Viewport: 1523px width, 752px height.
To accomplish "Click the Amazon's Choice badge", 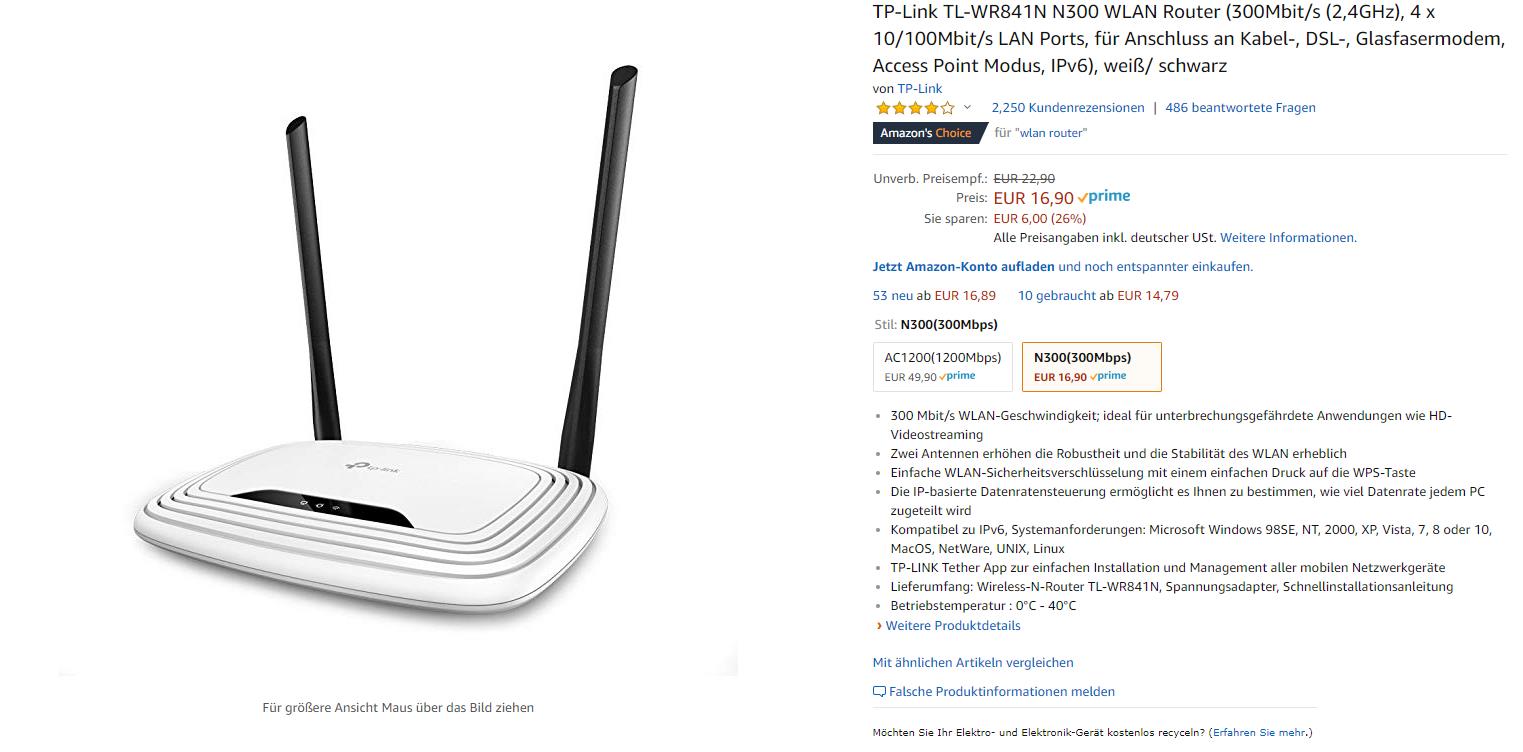I will click(930, 133).
